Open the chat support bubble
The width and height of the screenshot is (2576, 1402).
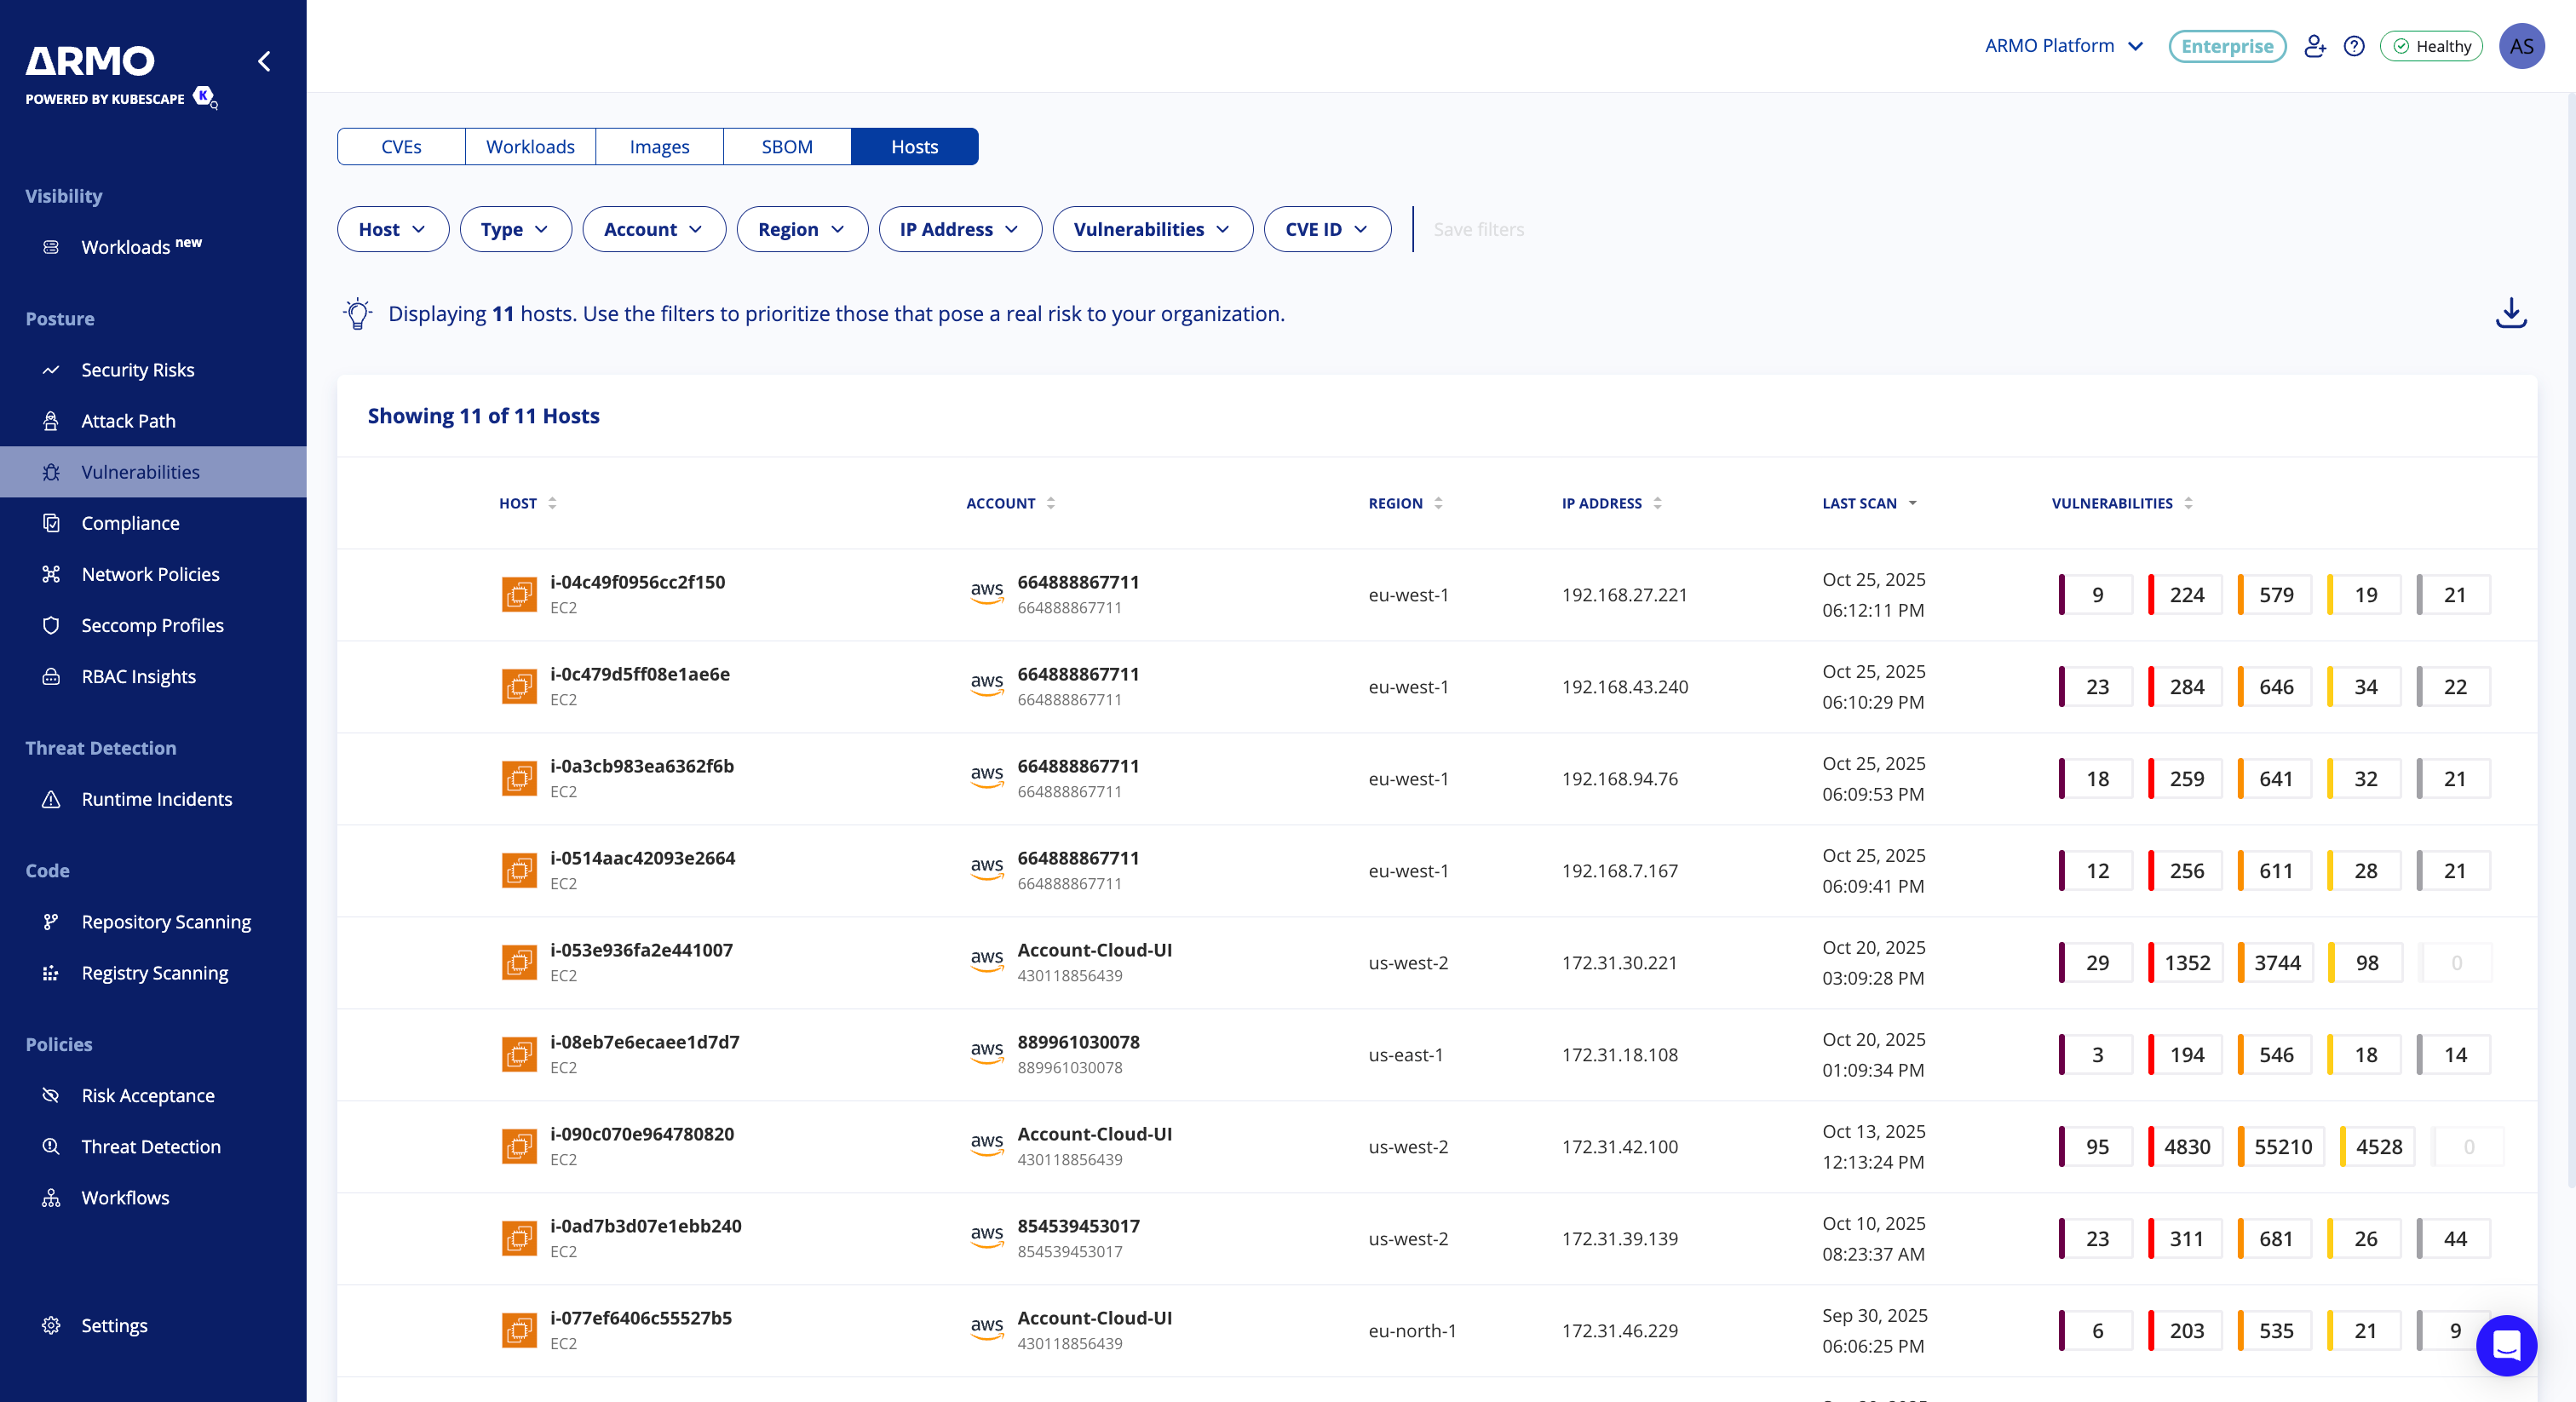click(x=2505, y=1345)
